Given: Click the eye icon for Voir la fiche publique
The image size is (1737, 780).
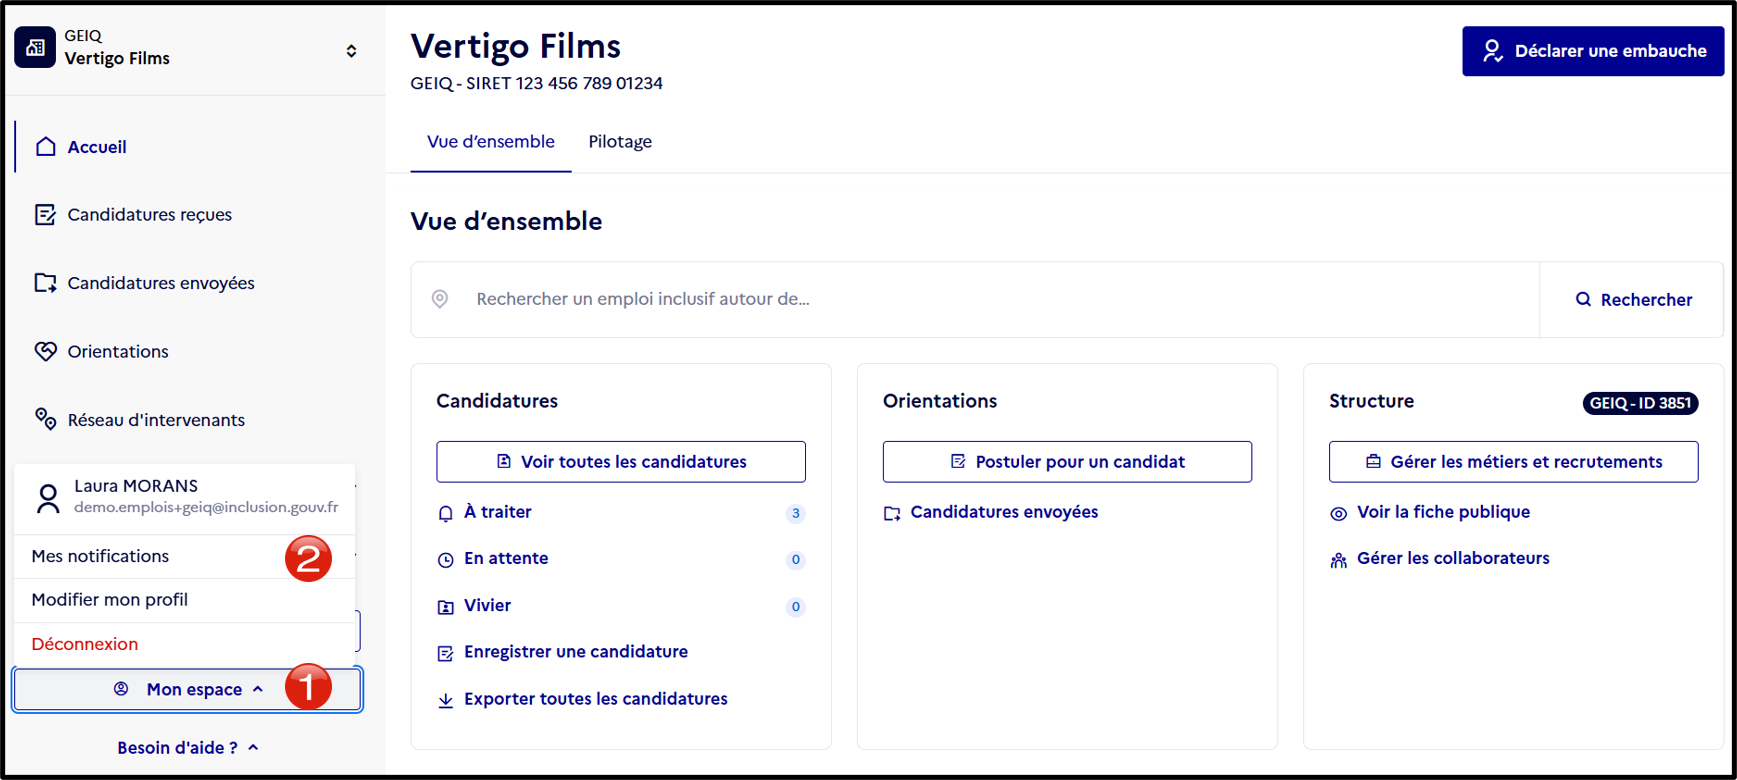Looking at the screenshot, I should [1338, 513].
